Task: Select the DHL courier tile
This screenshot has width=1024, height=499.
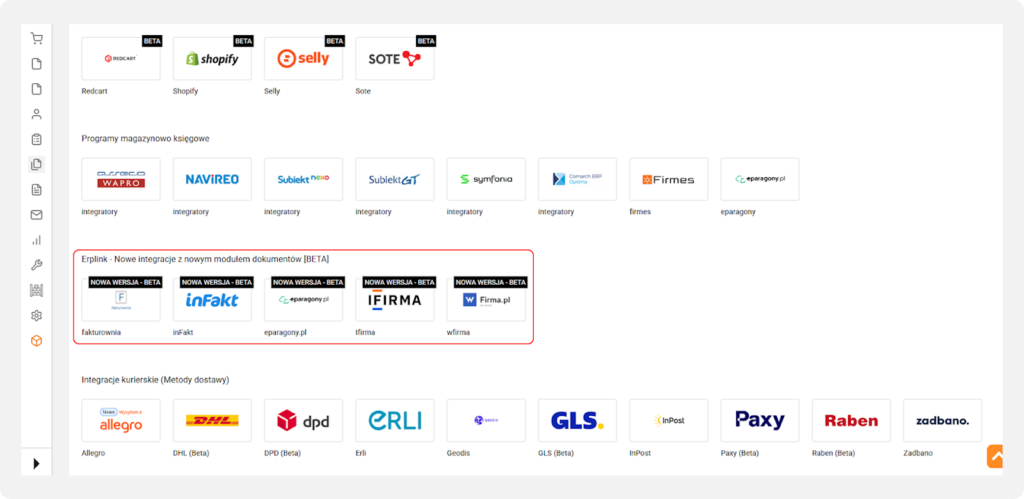Action: [212, 421]
